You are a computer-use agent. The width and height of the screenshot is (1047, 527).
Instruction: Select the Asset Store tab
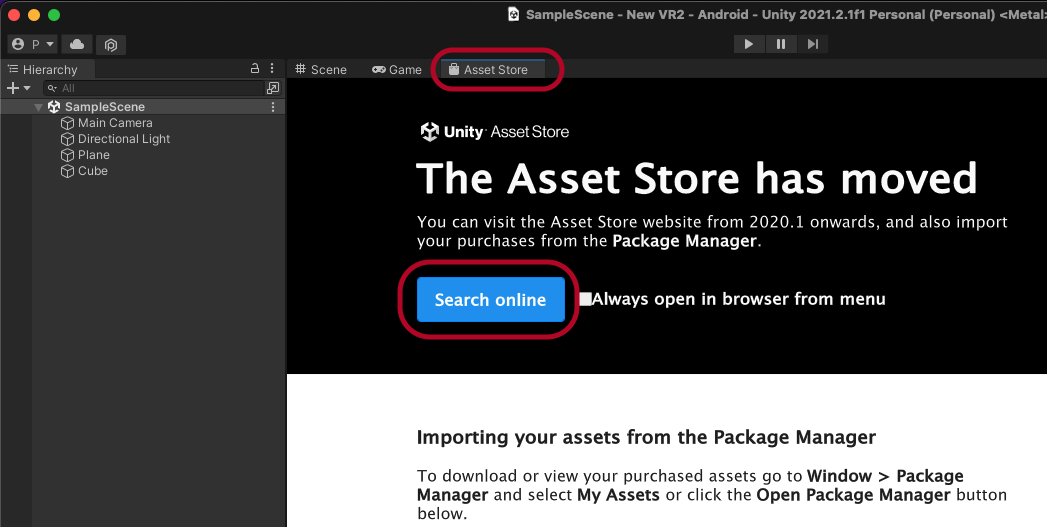pos(493,69)
